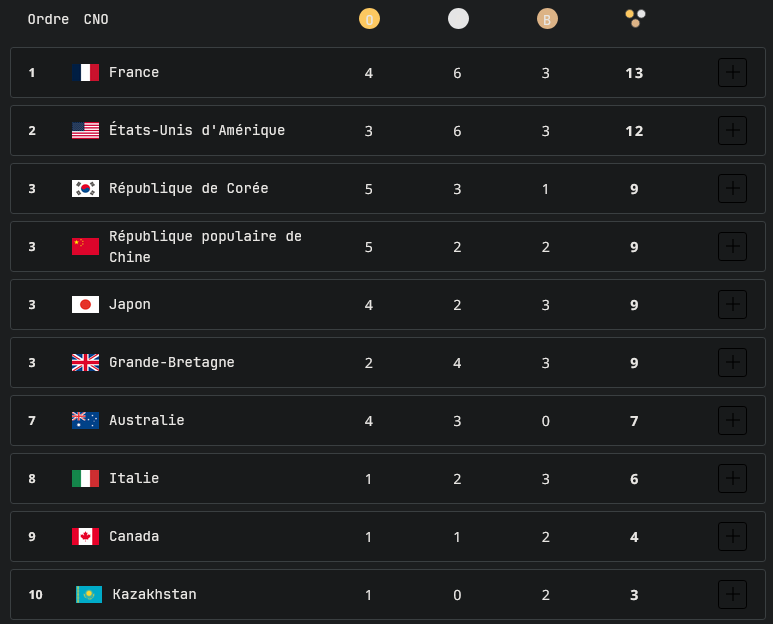The width and height of the screenshot is (773, 624).
Task: Click the Ordre column header
Action: click(x=48, y=19)
